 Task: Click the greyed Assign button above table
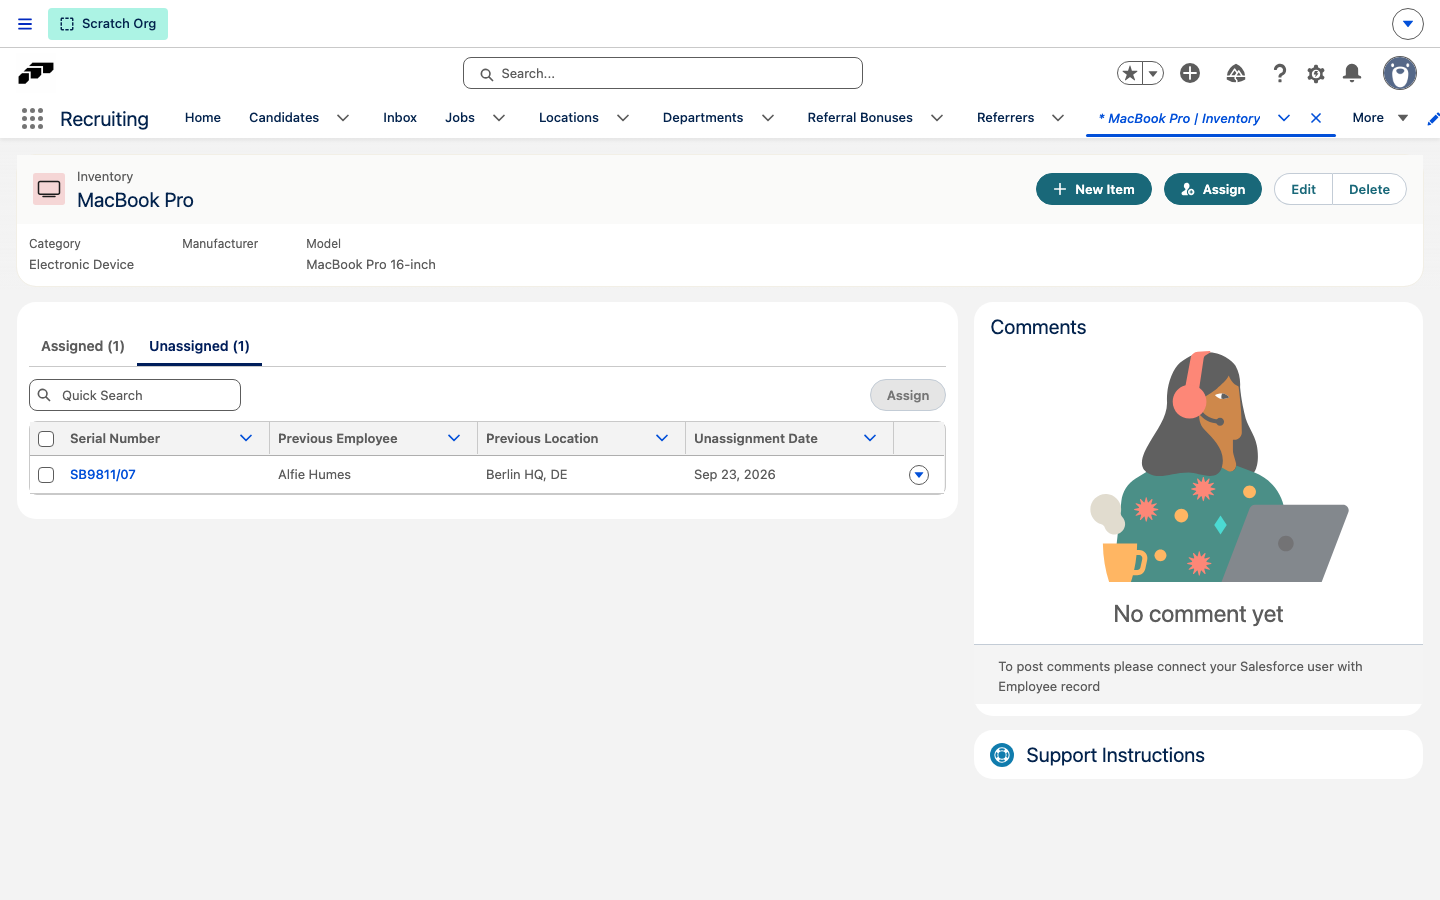click(908, 395)
